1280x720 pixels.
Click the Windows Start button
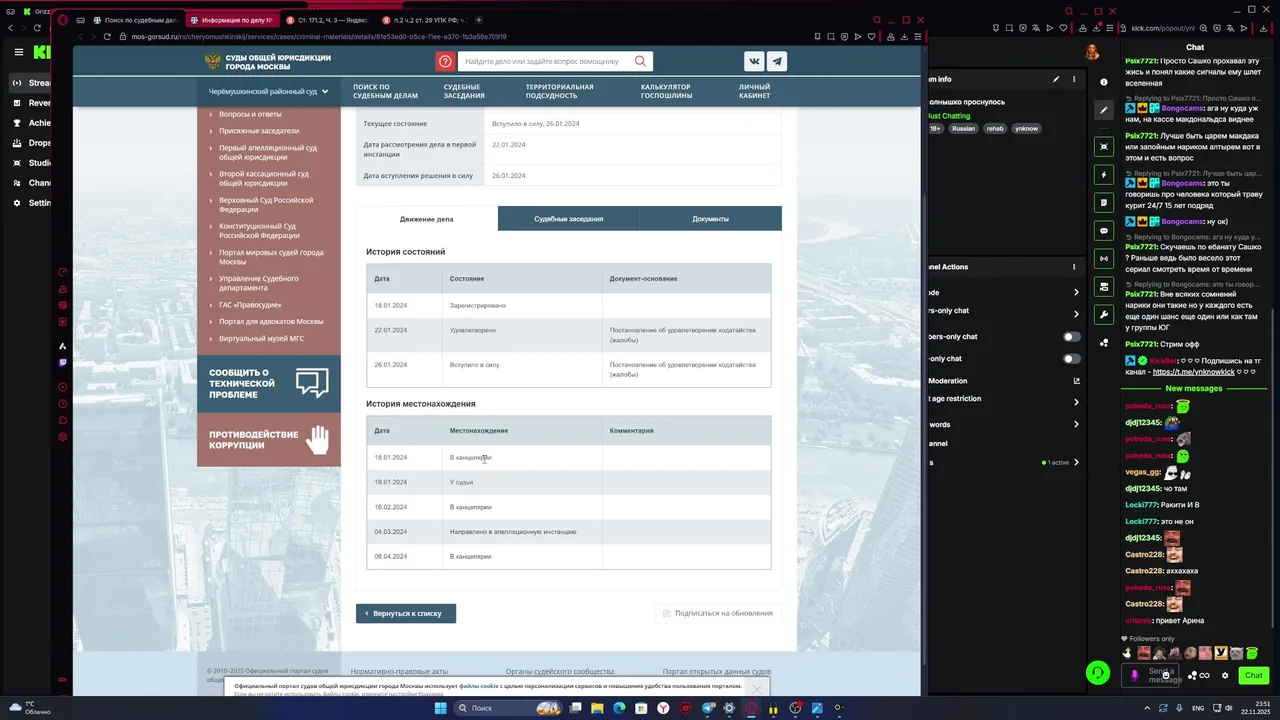coord(439,708)
